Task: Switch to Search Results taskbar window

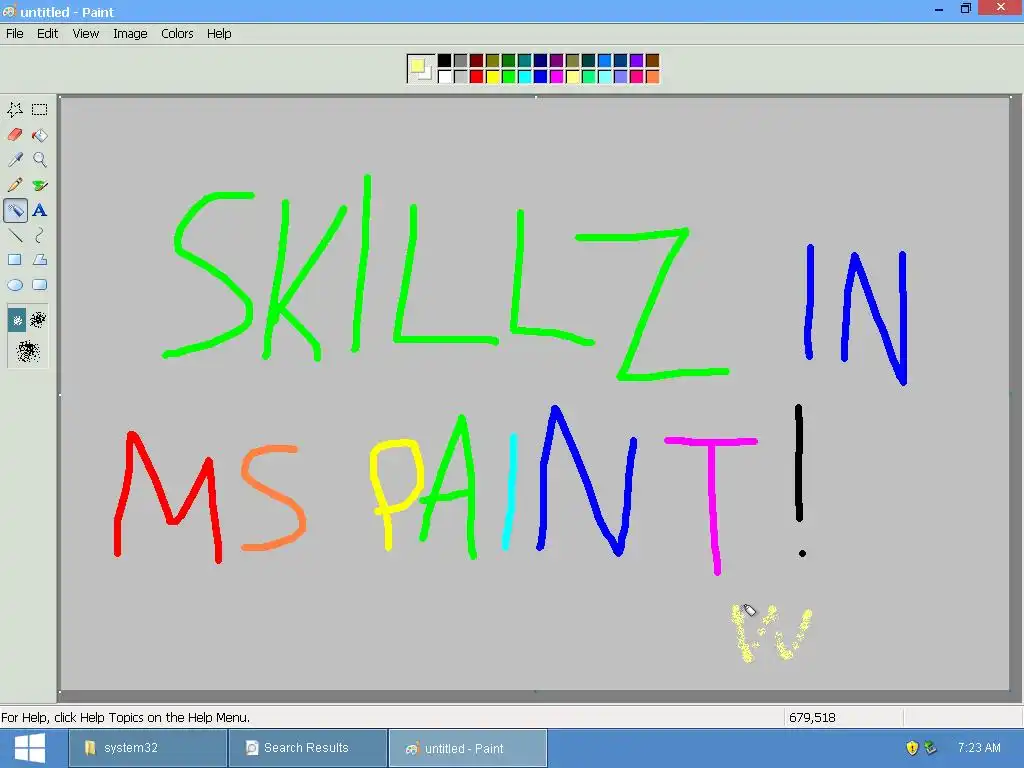Action: 308,748
